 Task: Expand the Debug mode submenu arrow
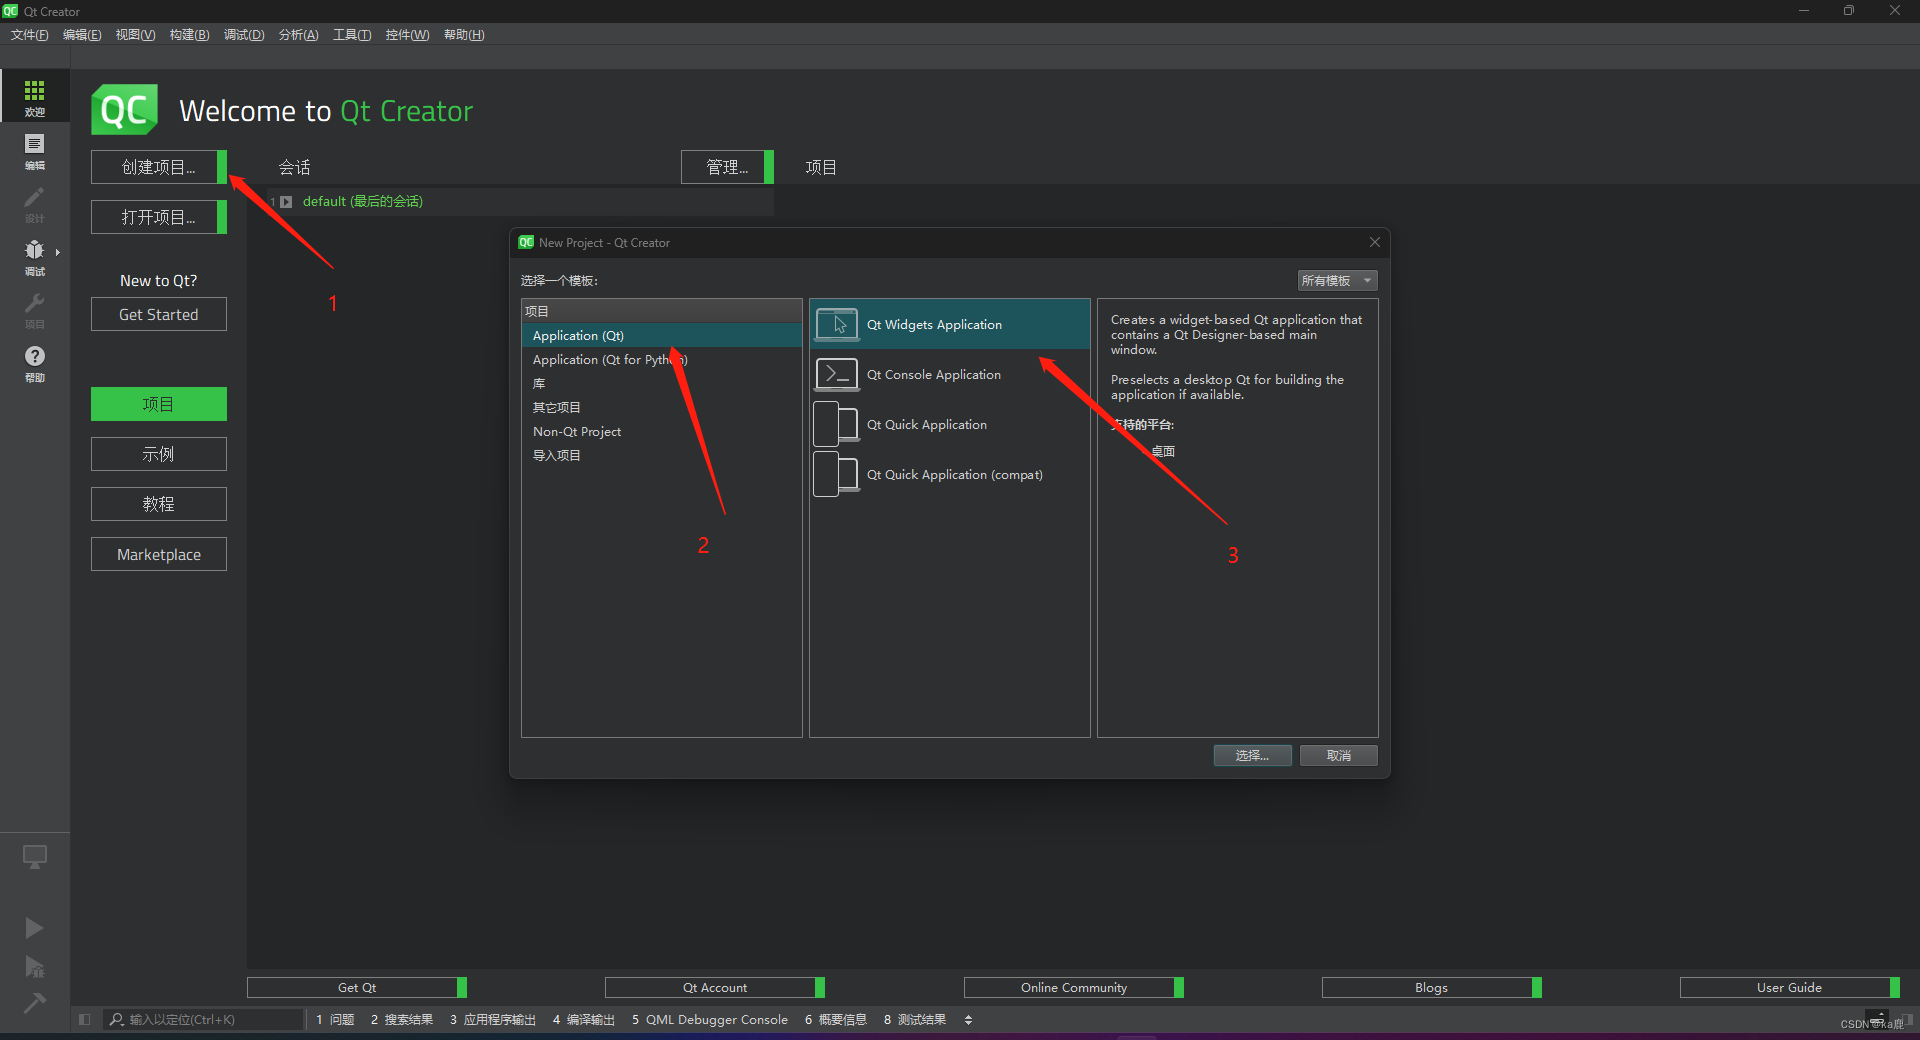tap(58, 252)
